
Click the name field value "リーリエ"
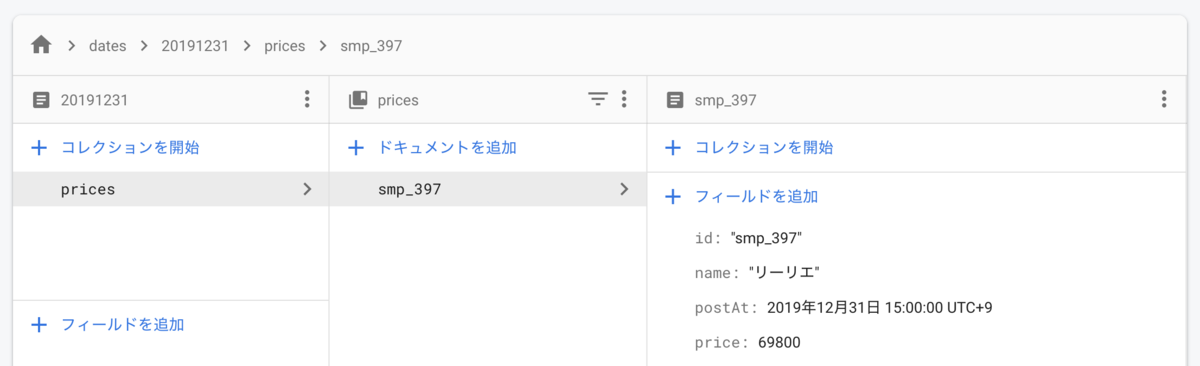[x=784, y=273]
